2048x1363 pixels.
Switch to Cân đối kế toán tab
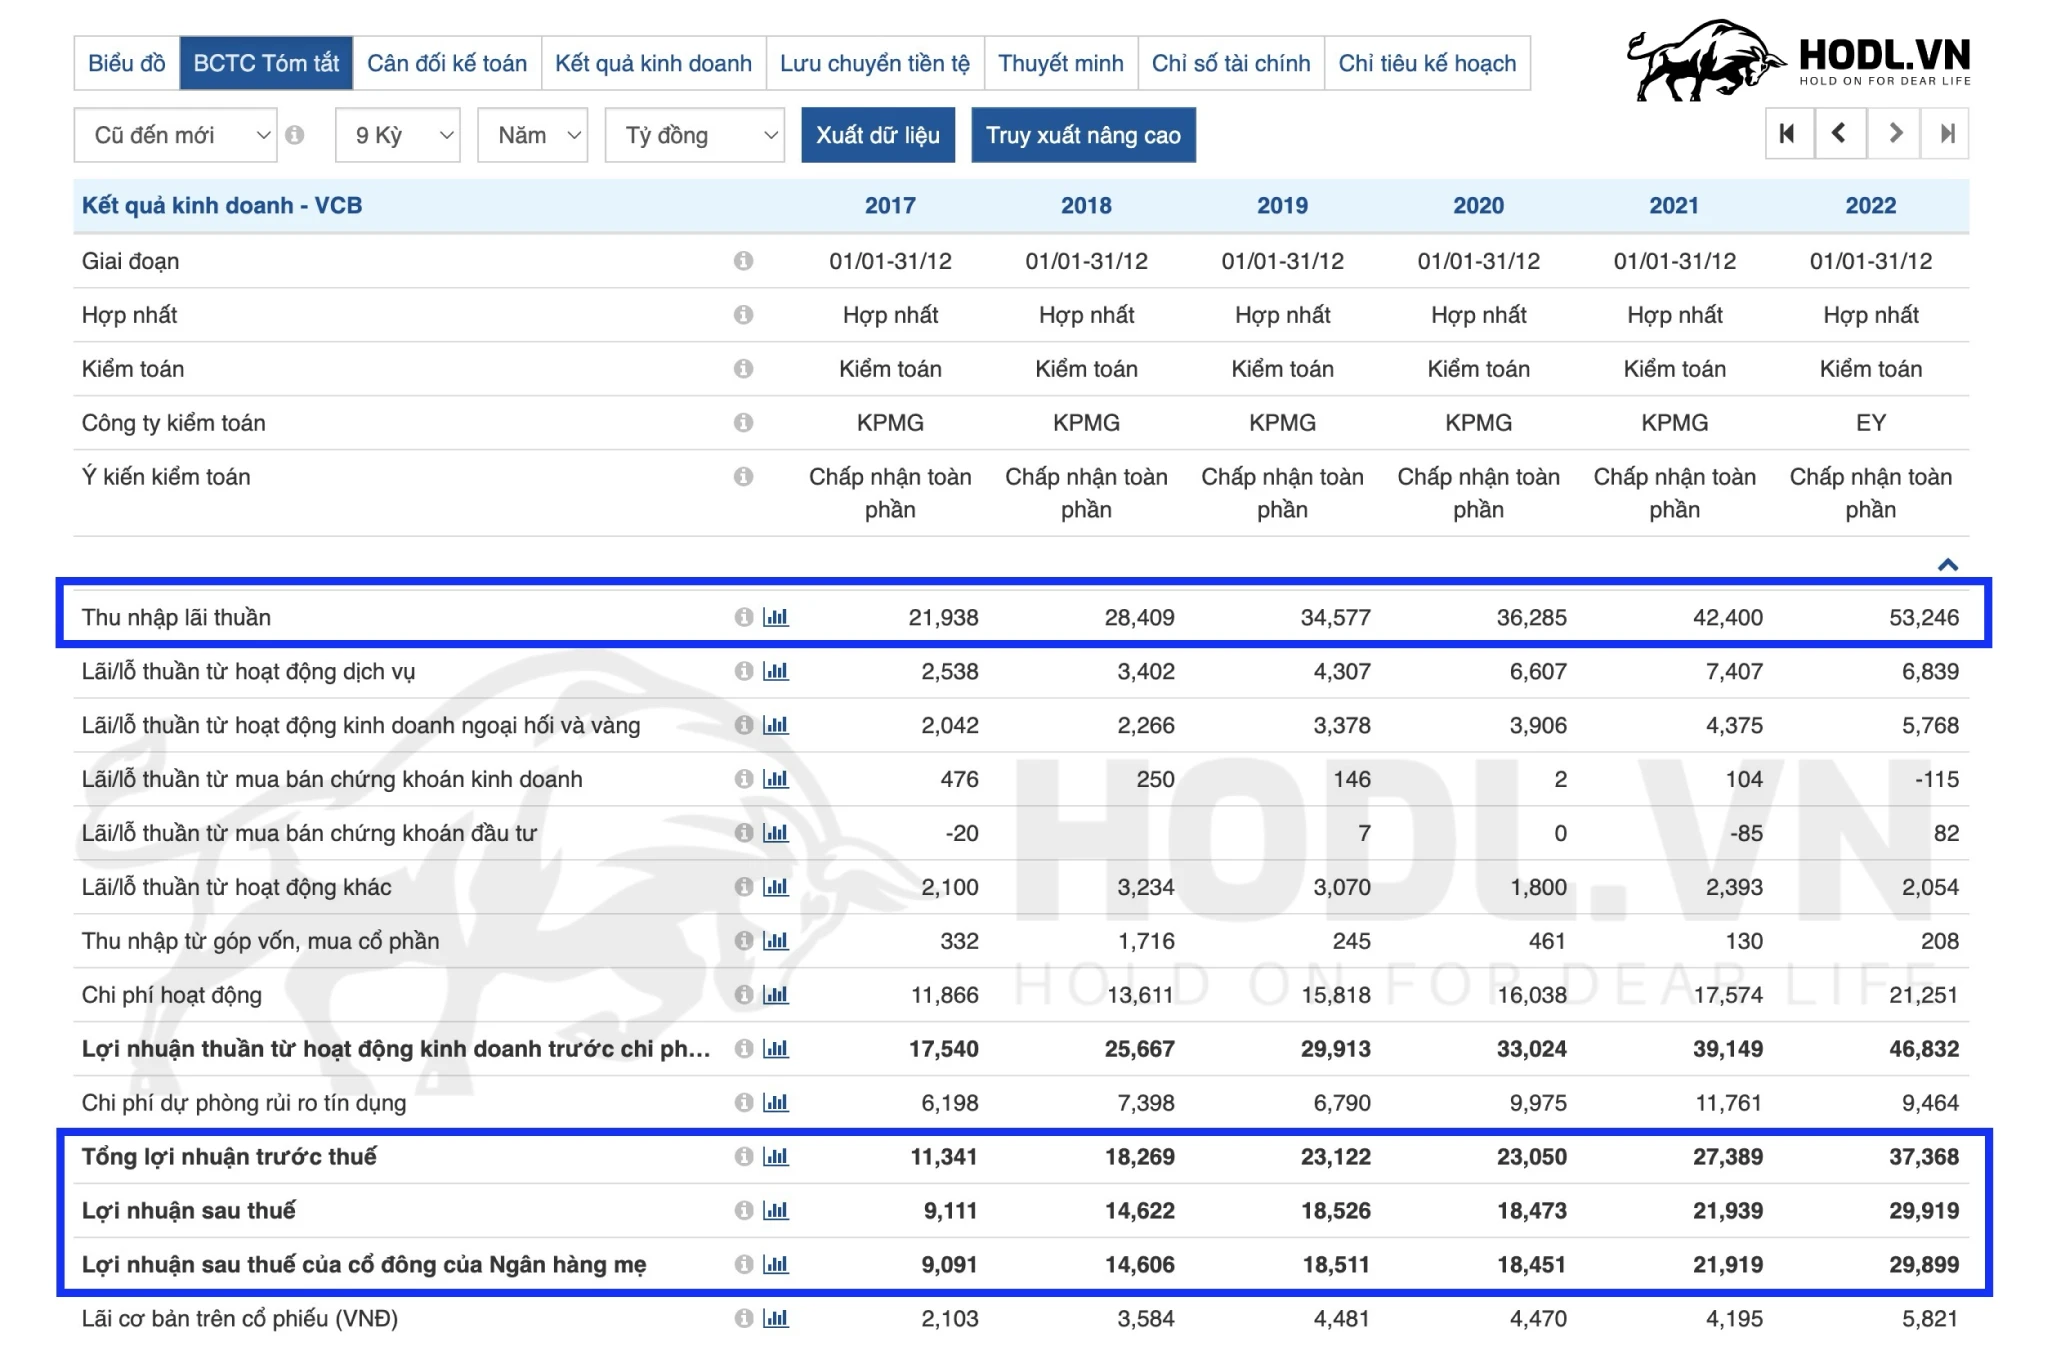(x=446, y=64)
